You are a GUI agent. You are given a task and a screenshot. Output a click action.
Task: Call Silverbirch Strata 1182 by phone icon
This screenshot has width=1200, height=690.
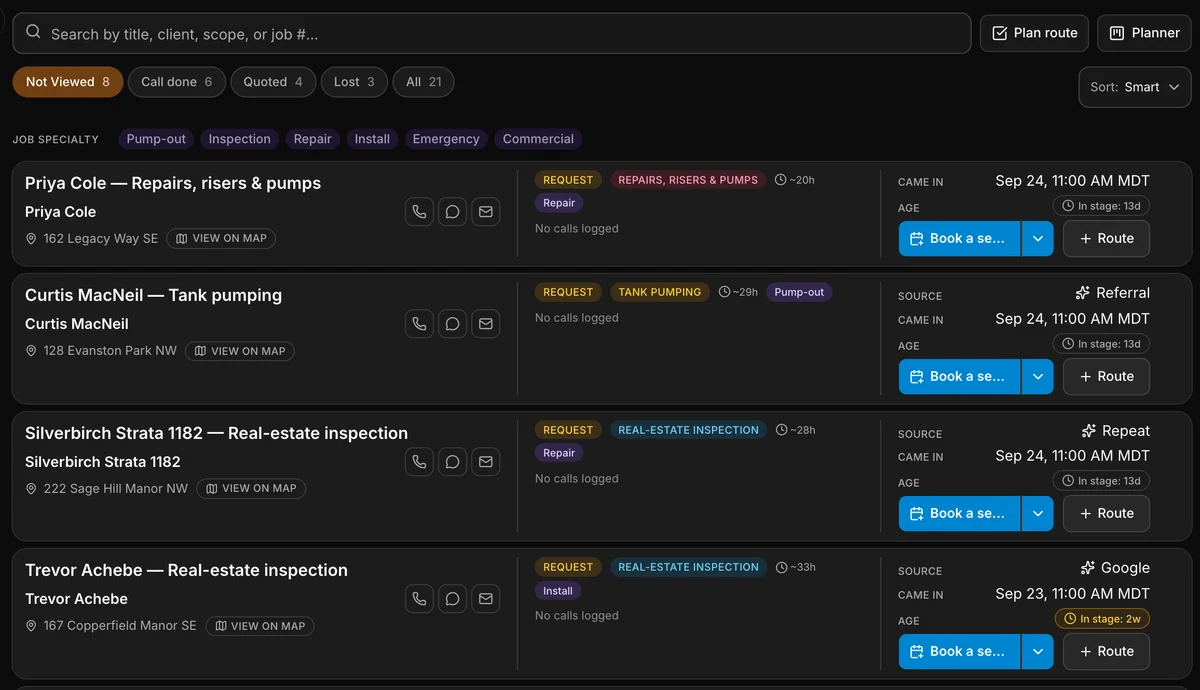point(419,462)
